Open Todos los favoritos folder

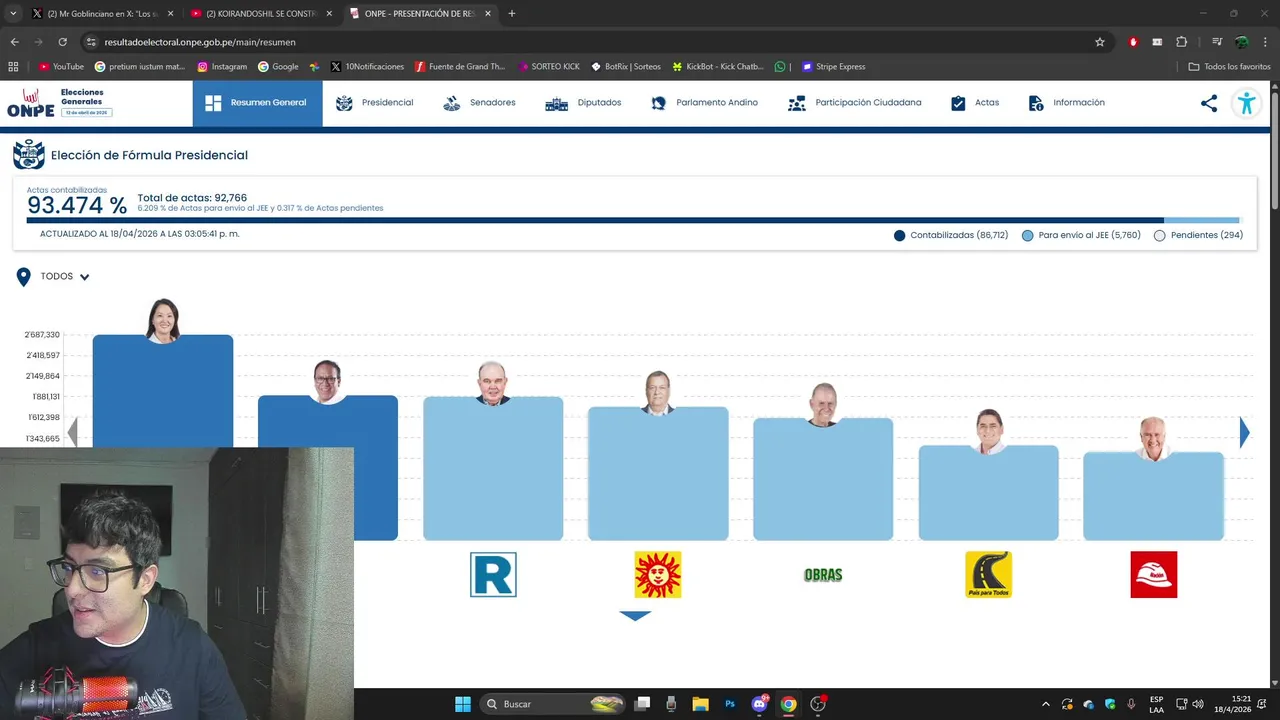click(1229, 67)
